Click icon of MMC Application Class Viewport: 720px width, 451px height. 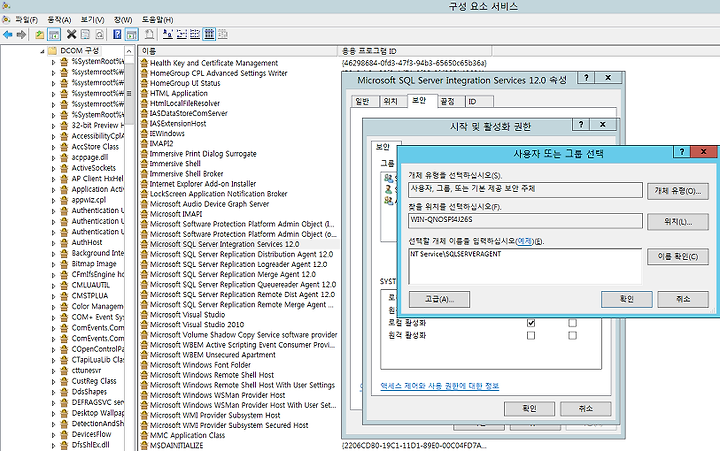pos(145,435)
